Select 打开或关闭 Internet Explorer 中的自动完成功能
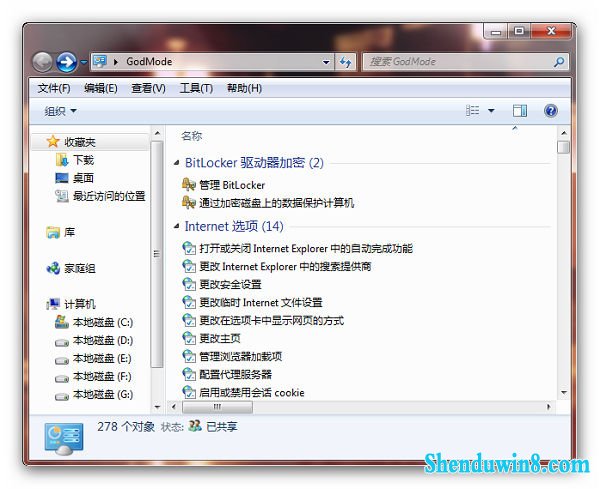This screenshot has height=489, width=600. 306,249
